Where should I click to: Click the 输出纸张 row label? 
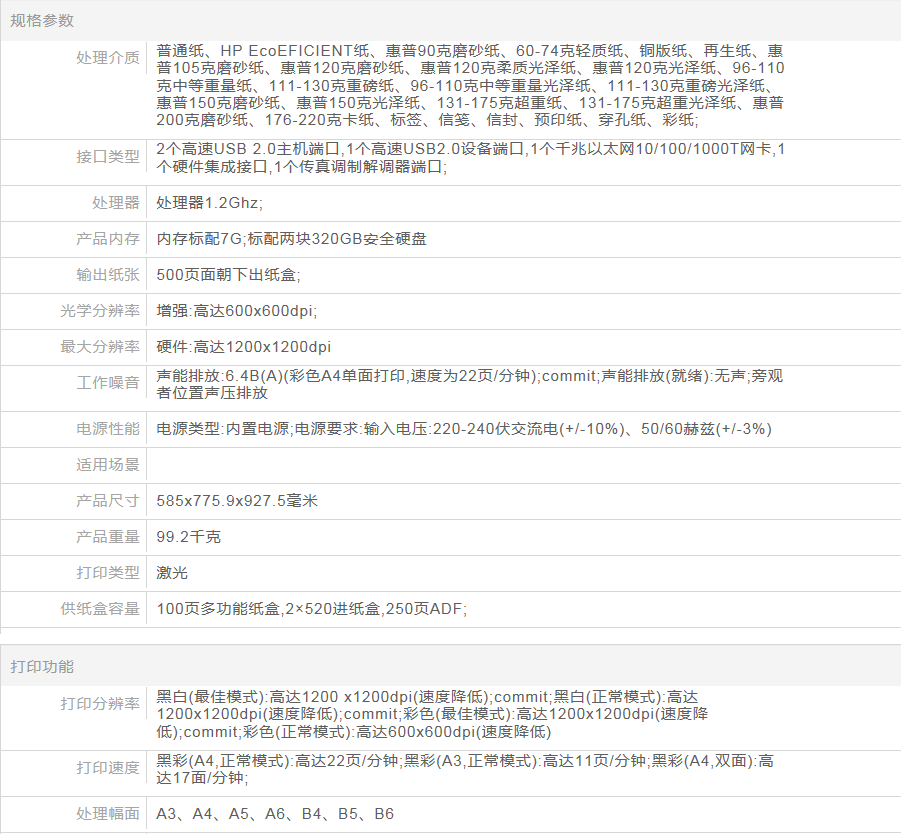[108, 275]
